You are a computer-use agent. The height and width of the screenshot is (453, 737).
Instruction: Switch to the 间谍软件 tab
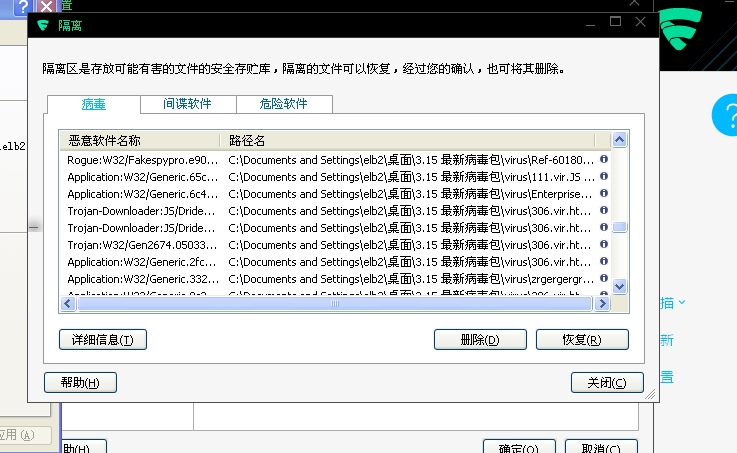click(x=185, y=104)
